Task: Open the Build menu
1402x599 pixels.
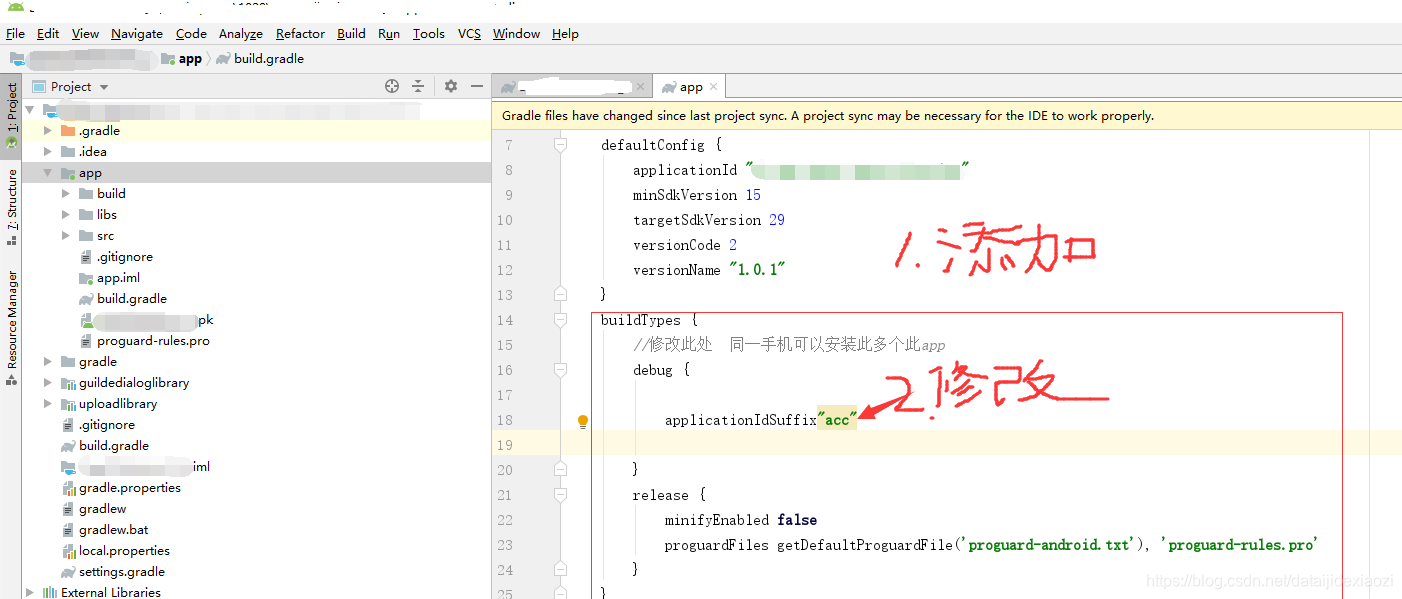Action: coord(351,34)
